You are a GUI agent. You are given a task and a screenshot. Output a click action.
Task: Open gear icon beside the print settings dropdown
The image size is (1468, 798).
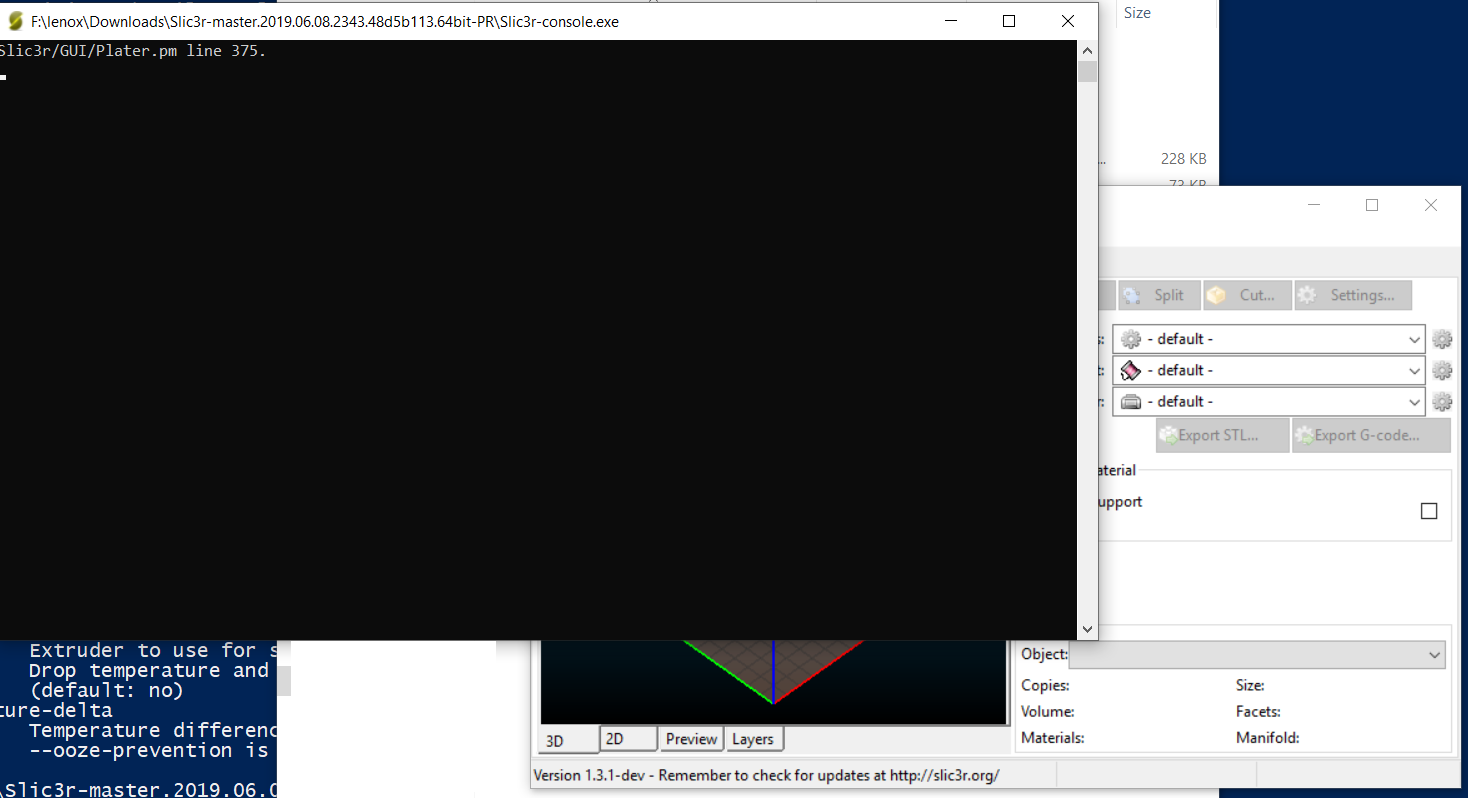(x=1442, y=339)
